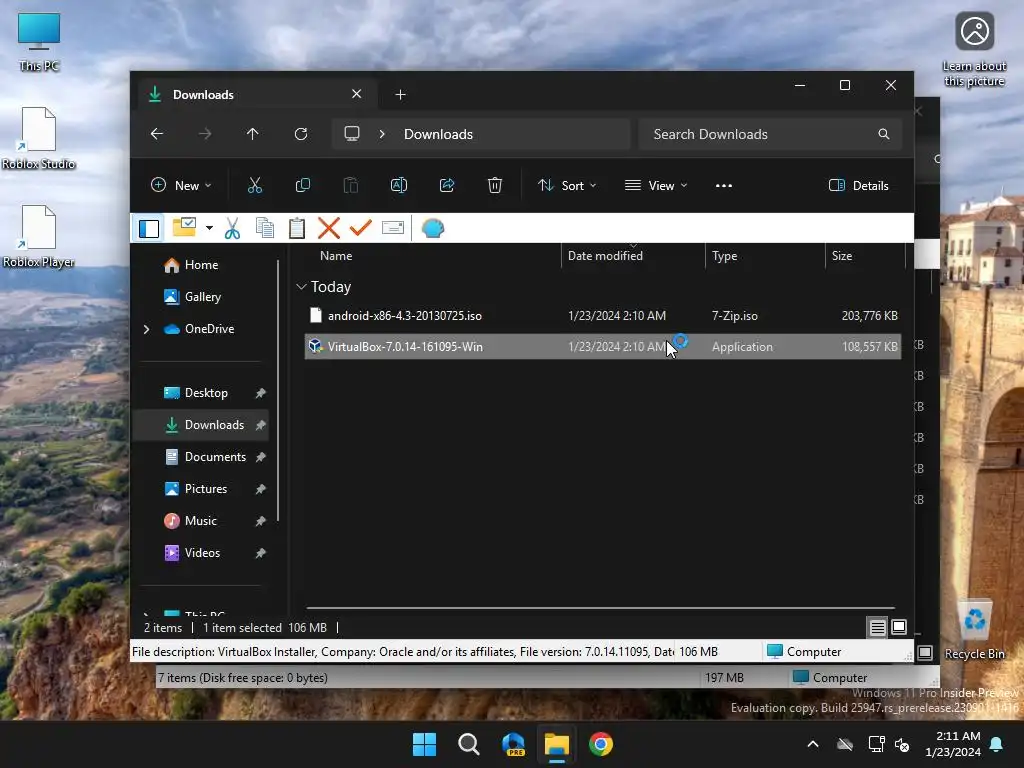Click the Search Downloads field
Viewport: 1024px width, 768px height.
tap(770, 134)
